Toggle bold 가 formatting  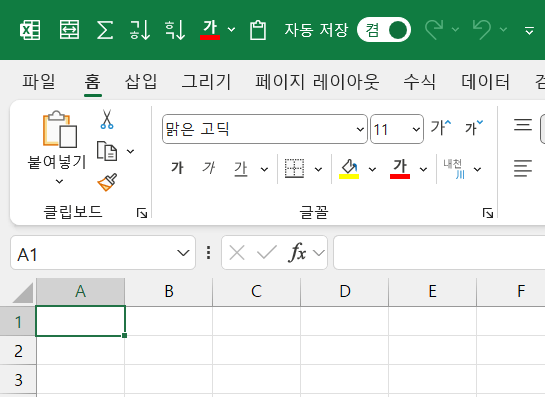pyautogui.click(x=178, y=168)
